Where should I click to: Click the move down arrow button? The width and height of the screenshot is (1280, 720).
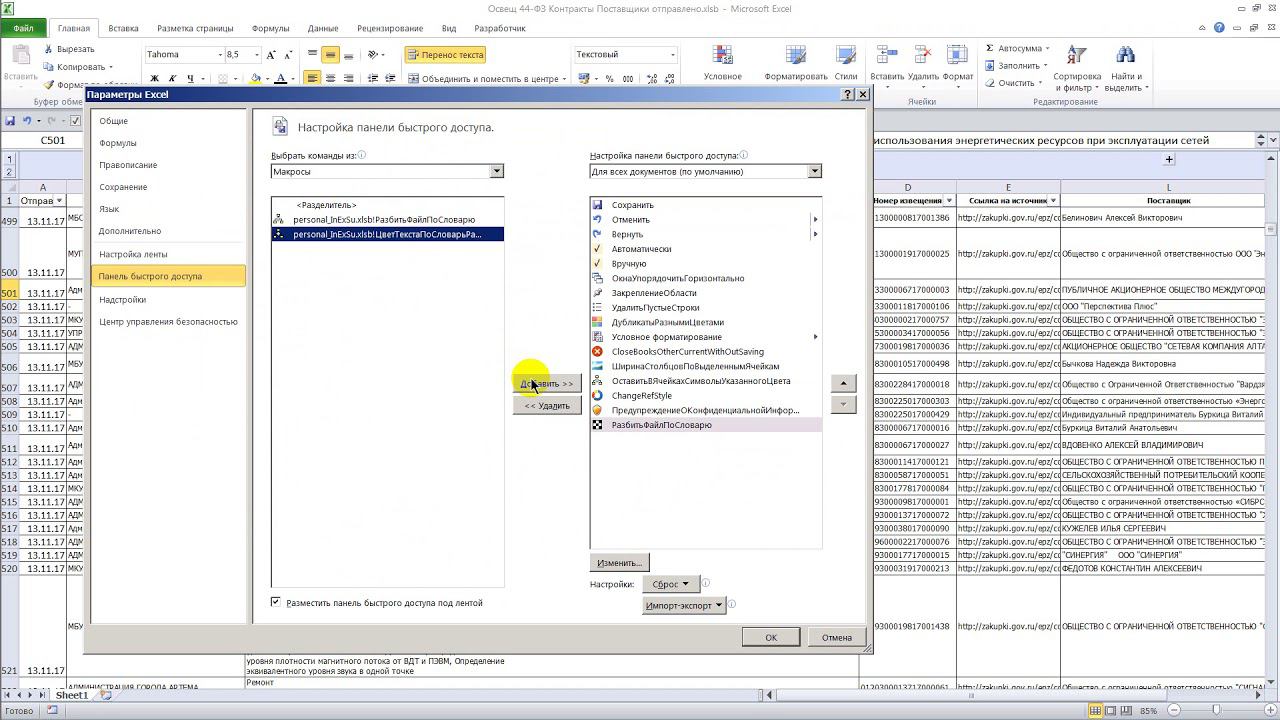tap(843, 404)
